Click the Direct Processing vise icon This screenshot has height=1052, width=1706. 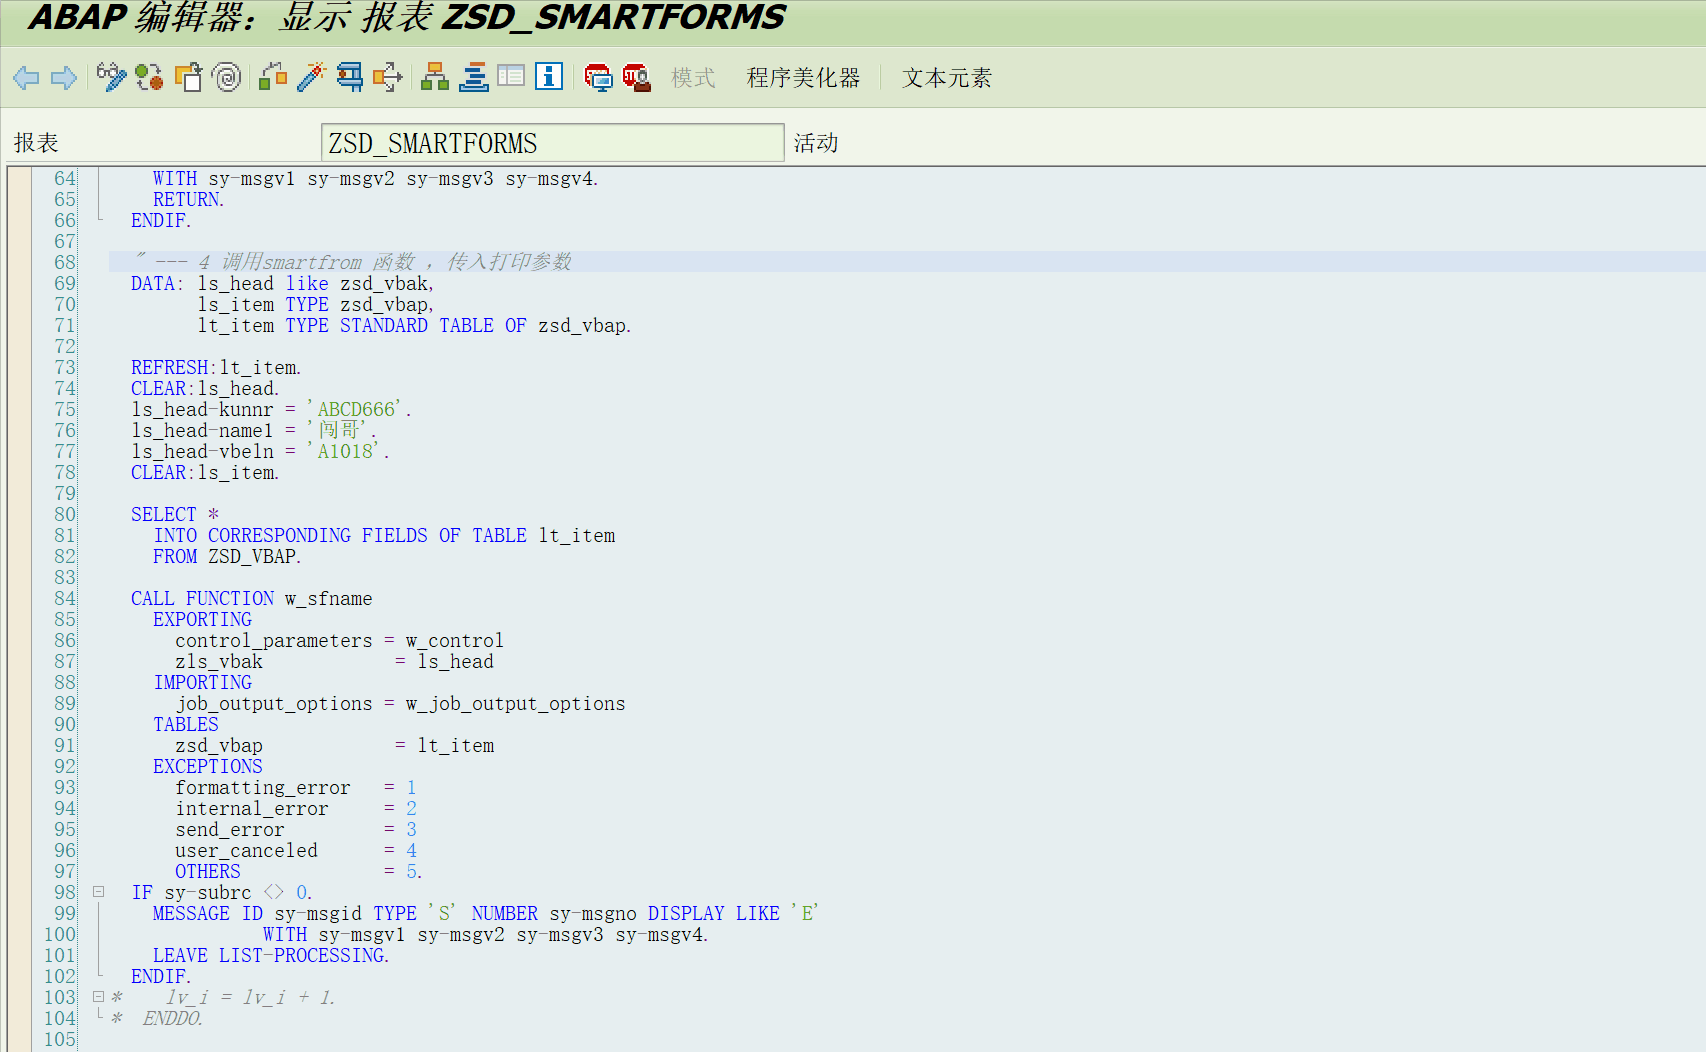click(350, 77)
